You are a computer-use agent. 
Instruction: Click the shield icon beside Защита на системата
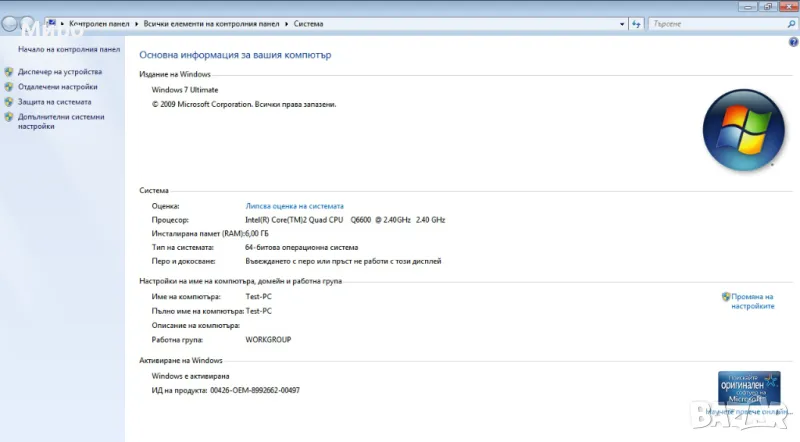[9, 102]
